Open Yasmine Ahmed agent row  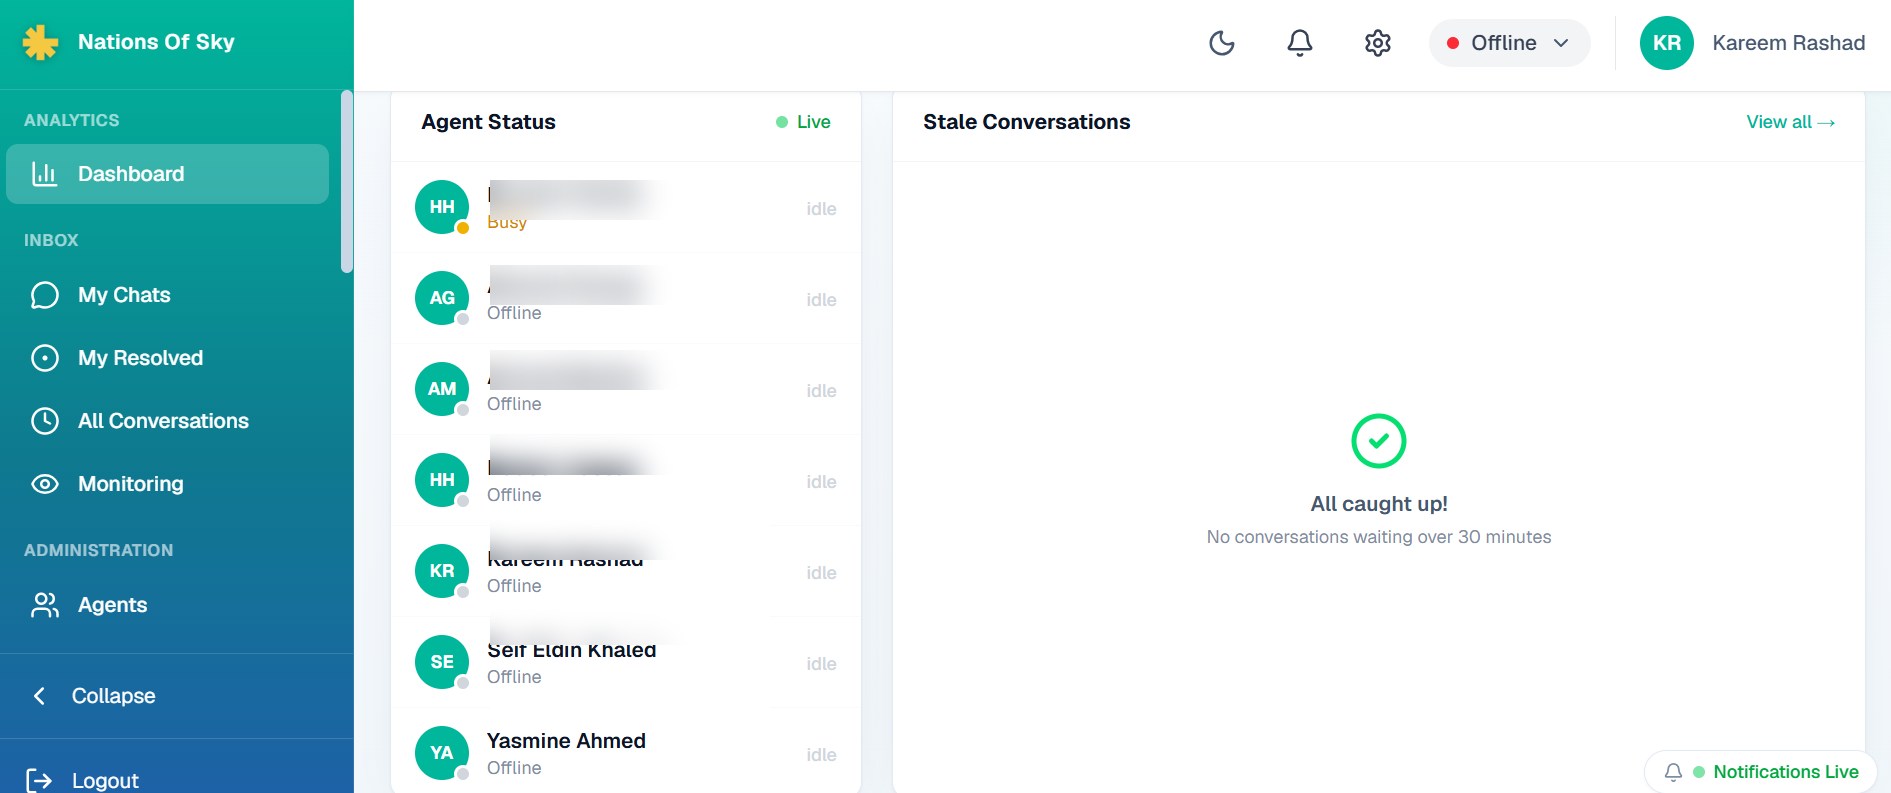pyautogui.click(x=626, y=753)
